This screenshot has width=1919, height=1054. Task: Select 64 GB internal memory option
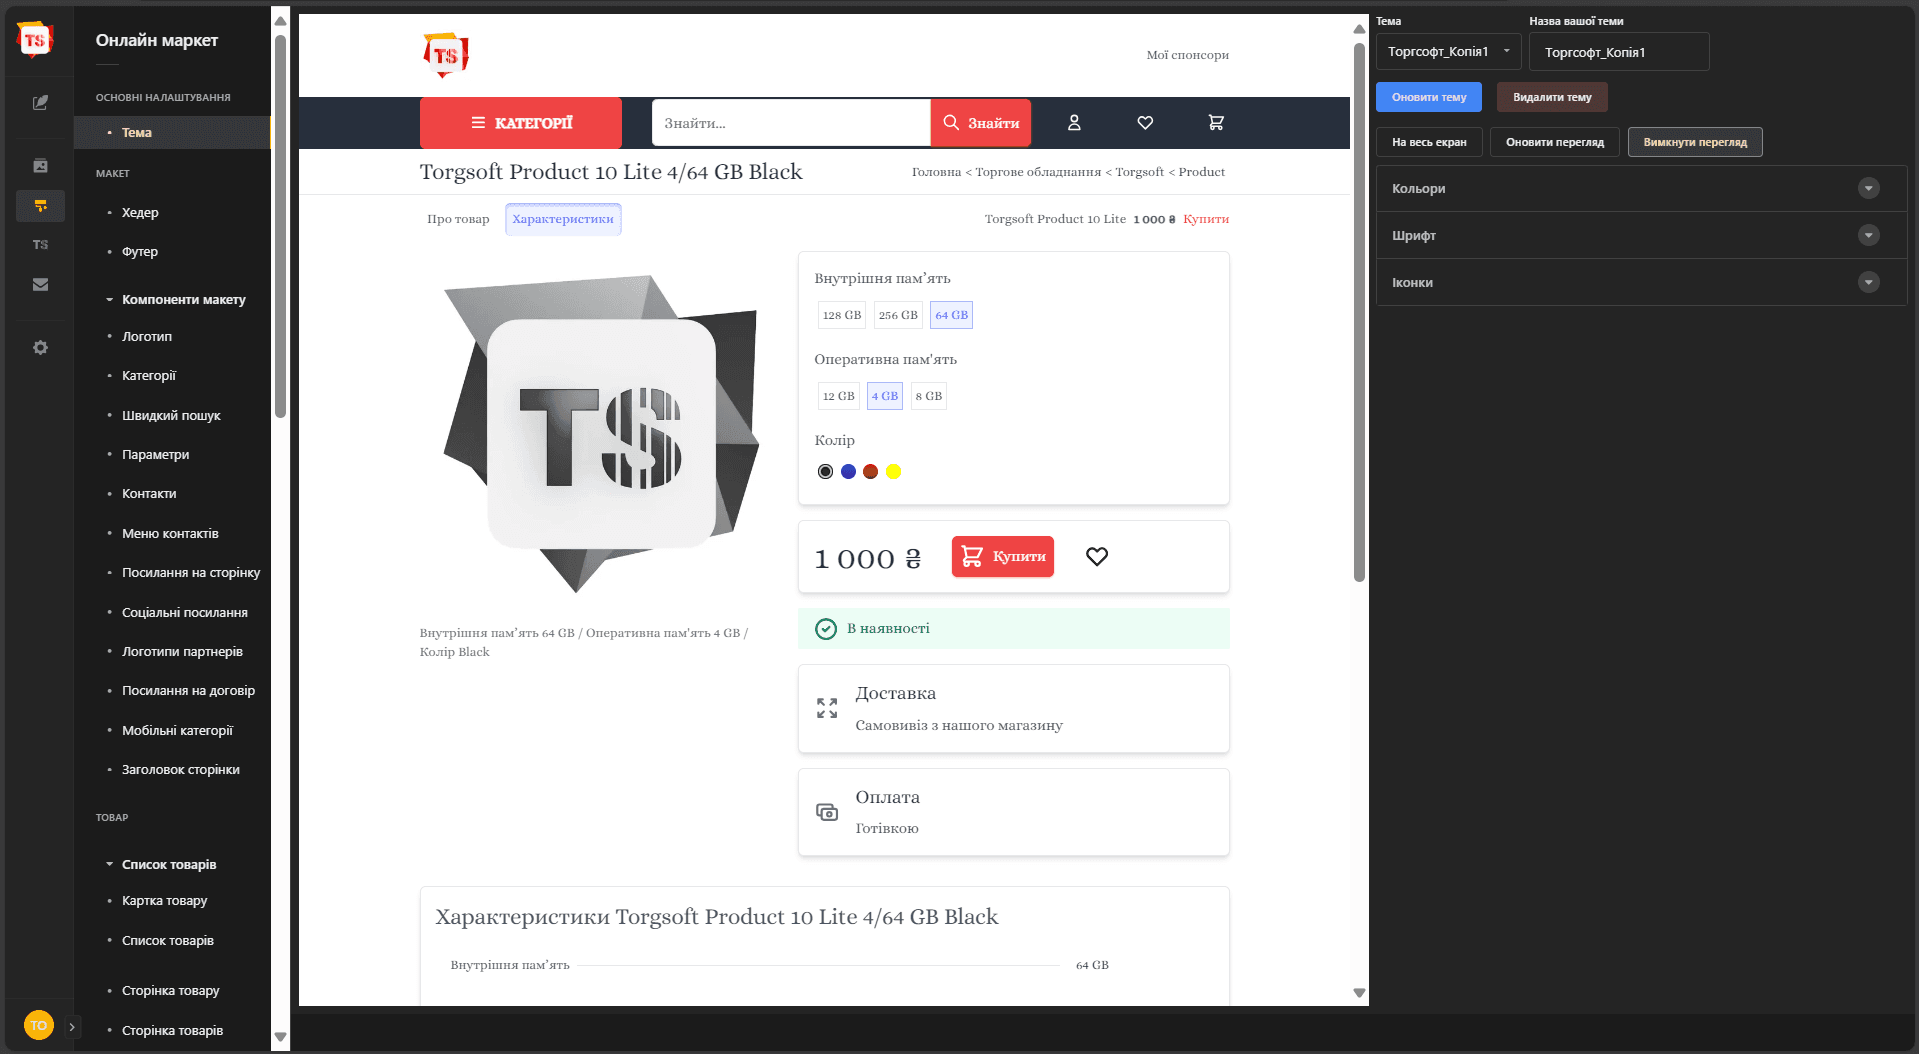951,315
